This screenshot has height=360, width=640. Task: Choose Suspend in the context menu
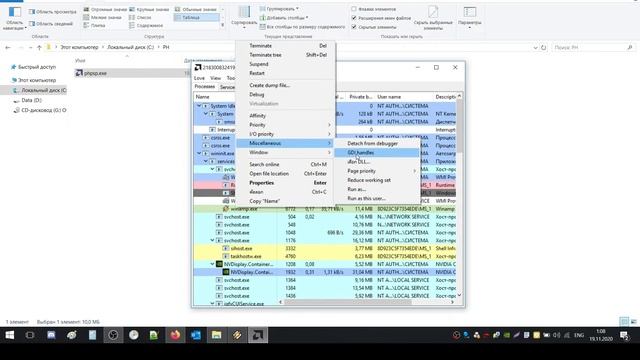pyautogui.click(x=286, y=64)
